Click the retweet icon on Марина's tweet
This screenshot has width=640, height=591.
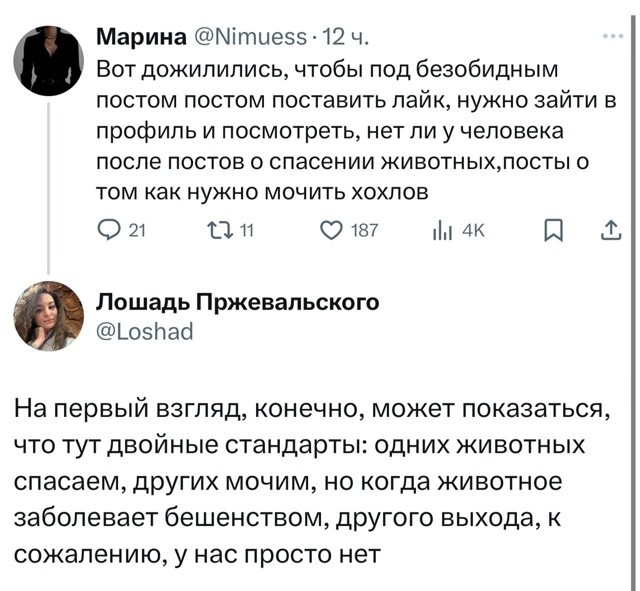[220, 231]
